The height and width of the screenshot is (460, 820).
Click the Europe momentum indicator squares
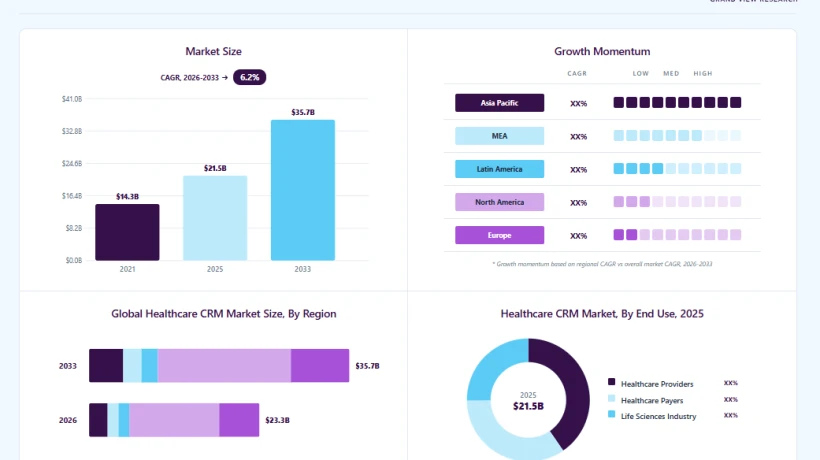(x=677, y=235)
